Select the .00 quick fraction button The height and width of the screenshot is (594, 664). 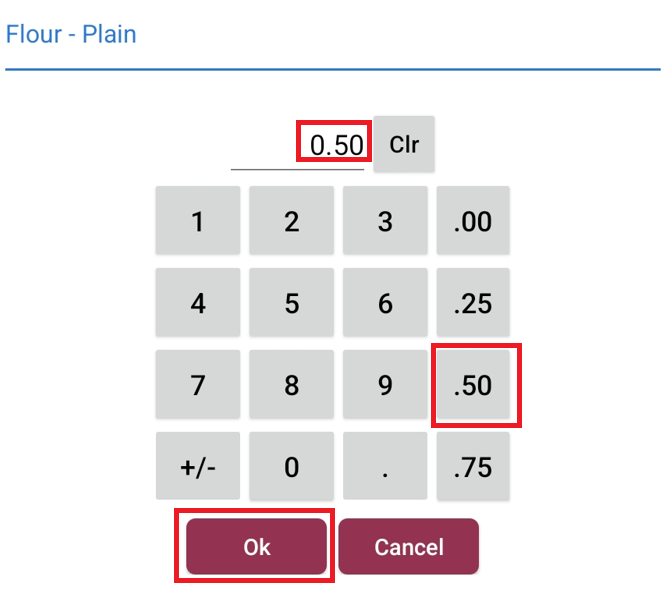473,221
